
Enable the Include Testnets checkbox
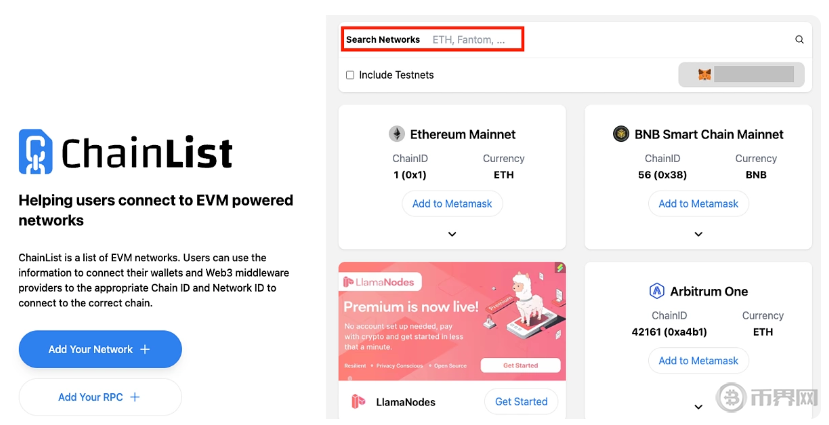coord(349,75)
